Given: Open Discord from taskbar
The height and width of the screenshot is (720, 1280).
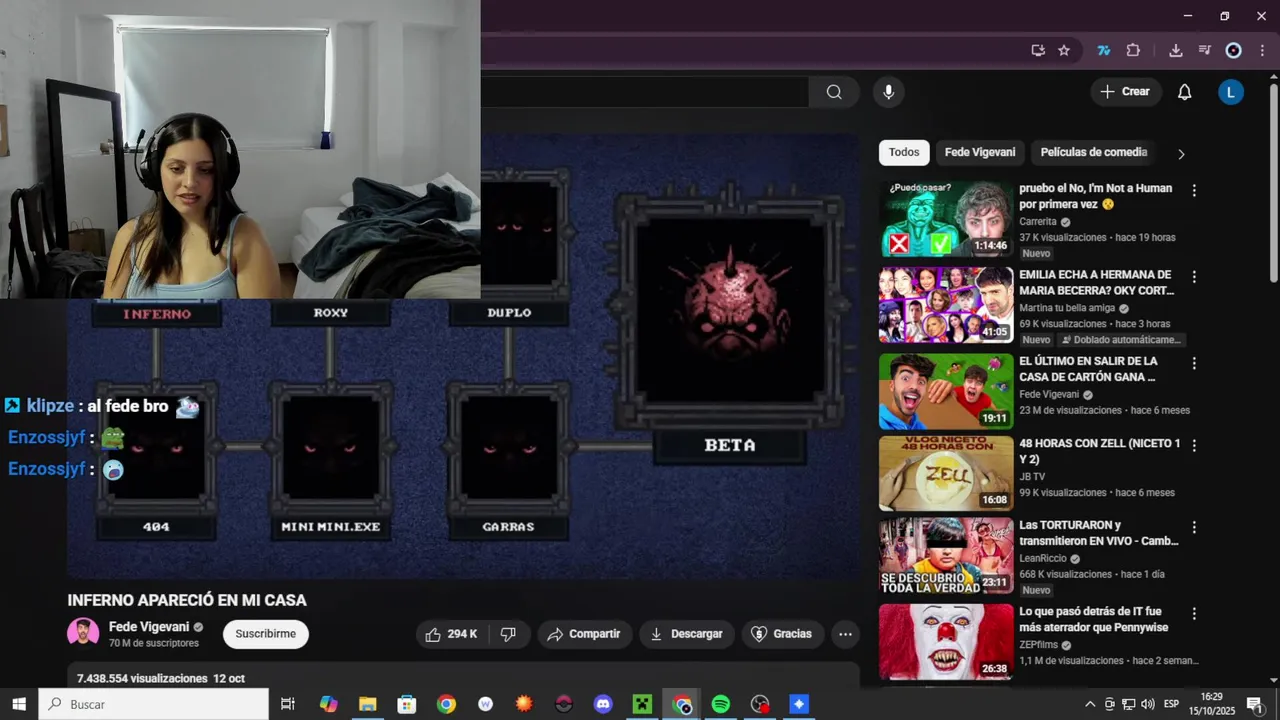Looking at the screenshot, I should pos(603,704).
